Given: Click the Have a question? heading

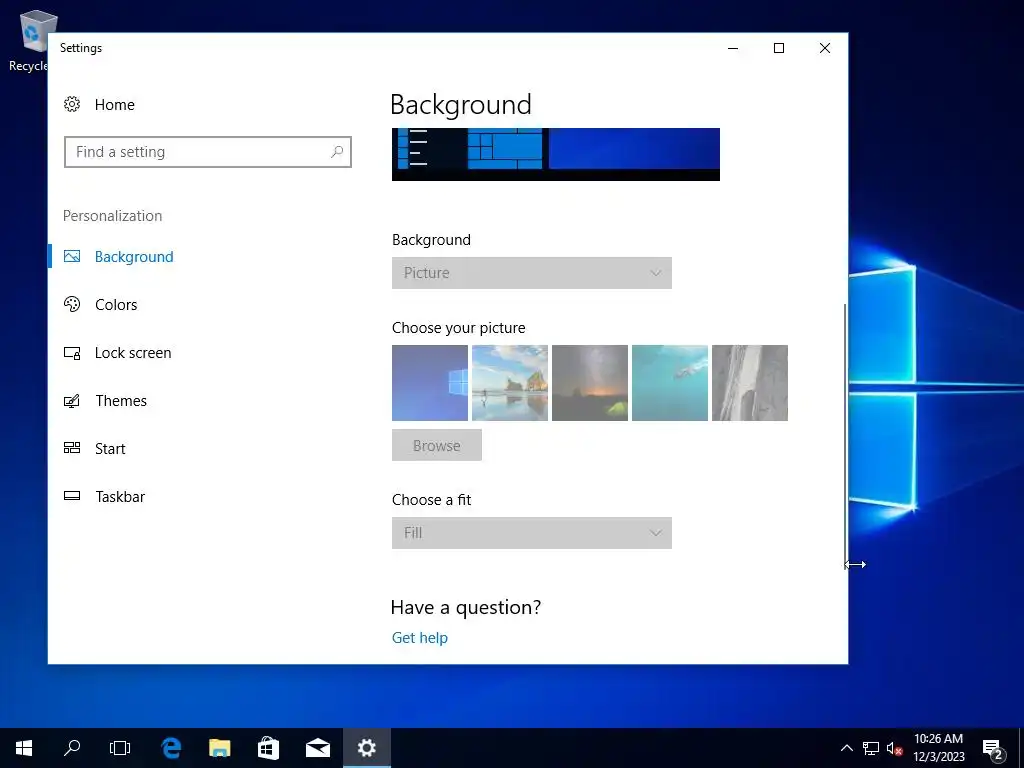Looking at the screenshot, I should click(x=466, y=607).
